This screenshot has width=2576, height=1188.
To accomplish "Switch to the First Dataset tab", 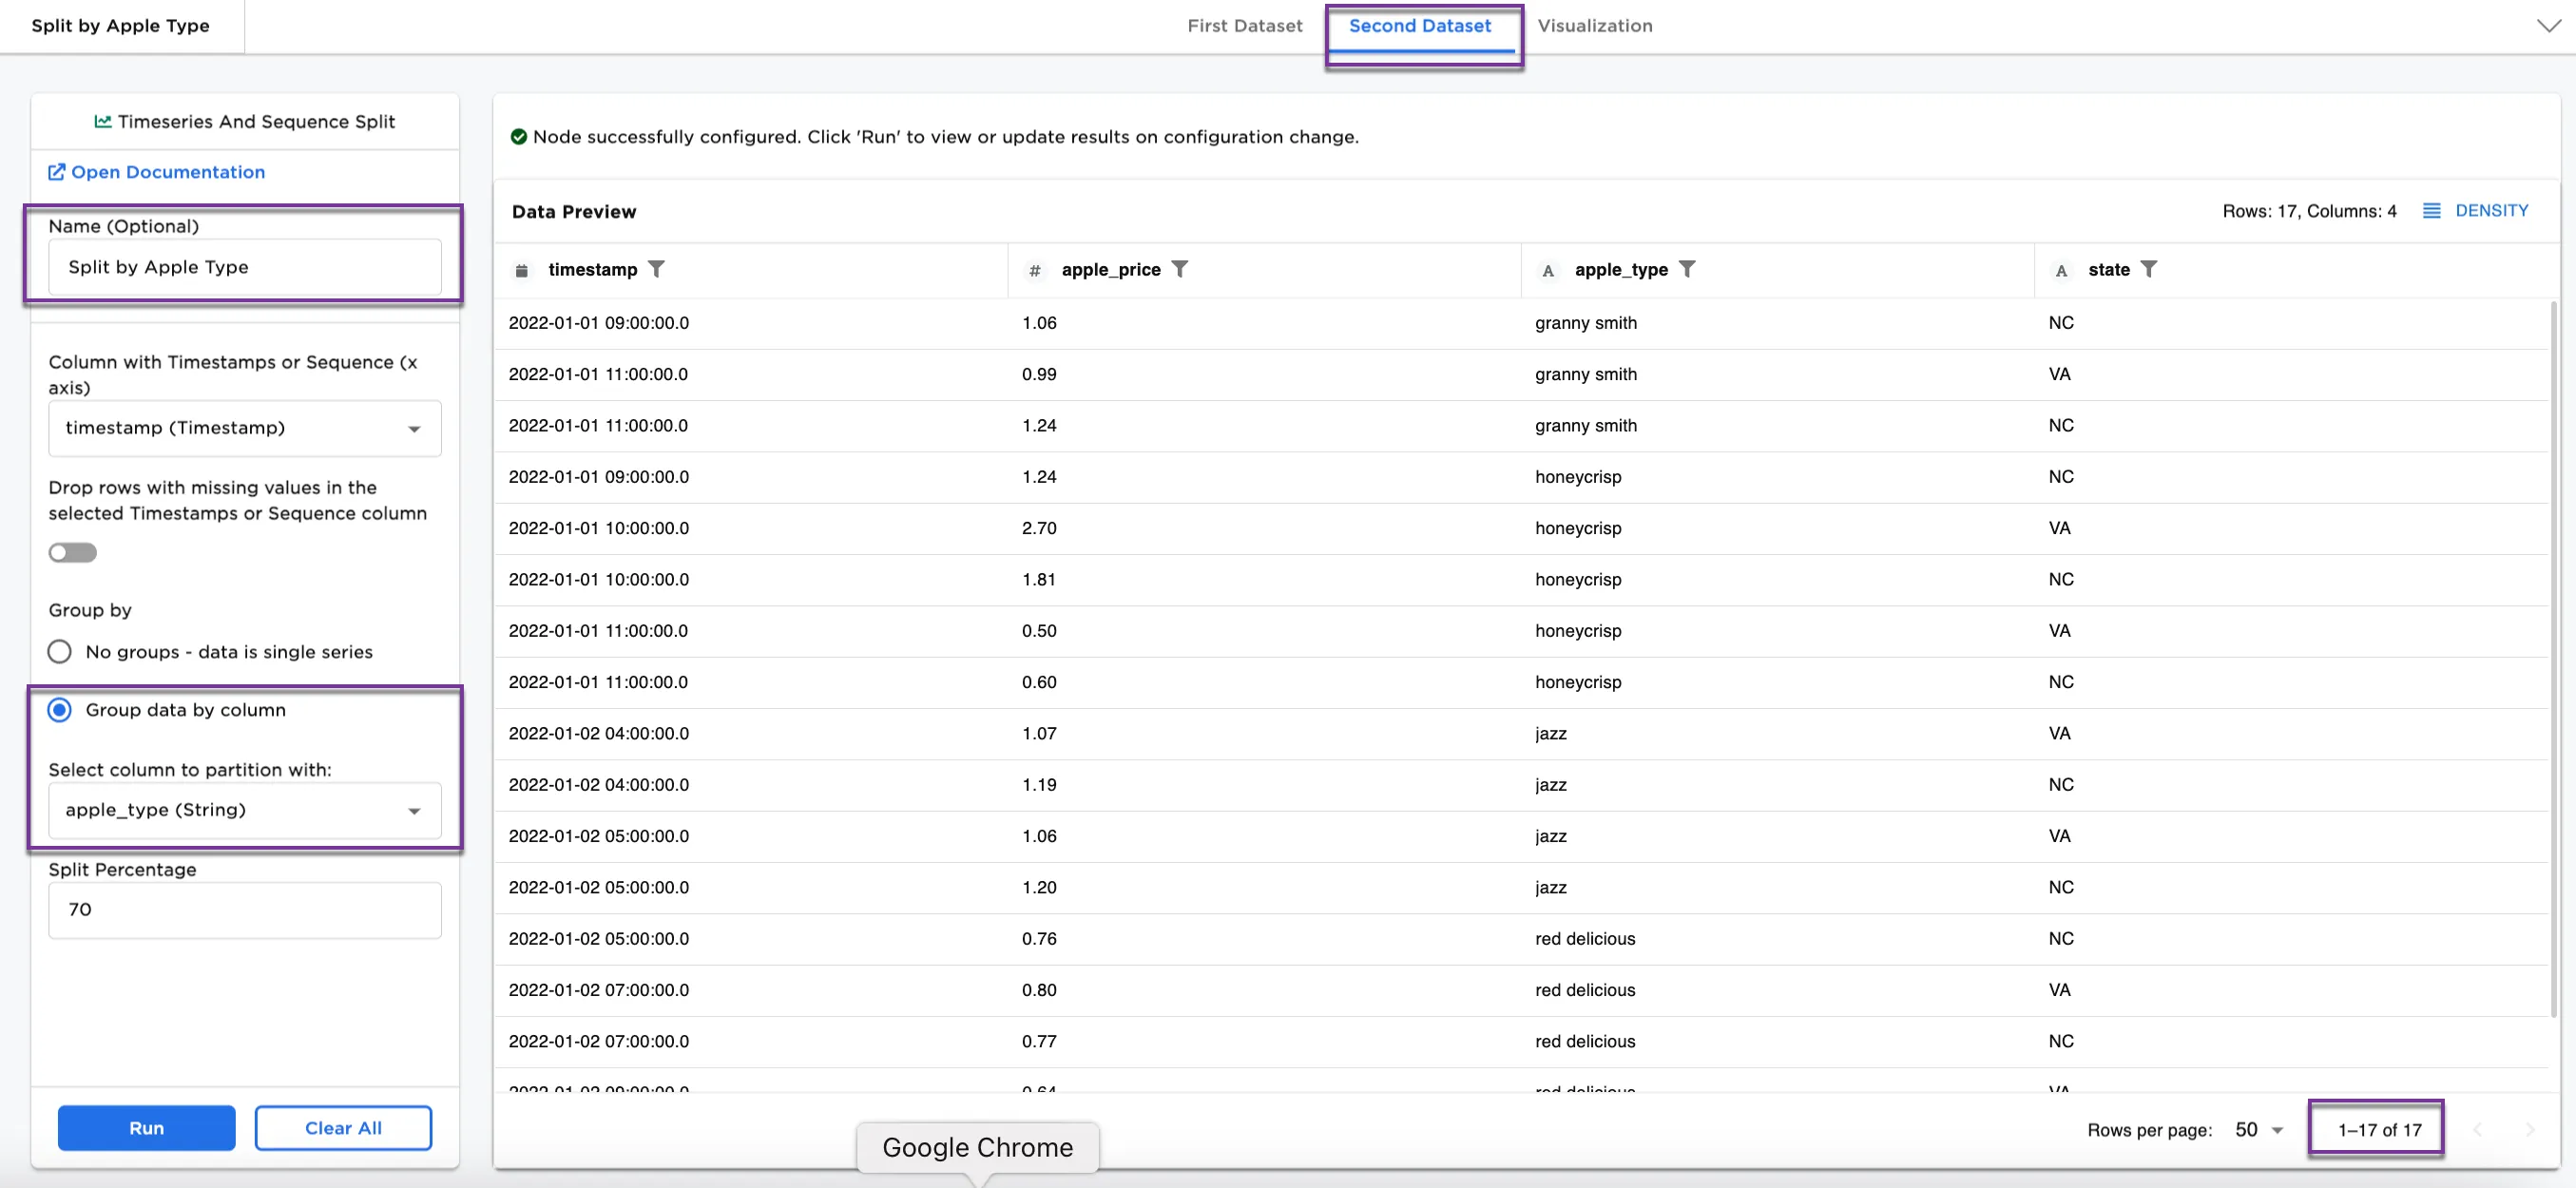I will [x=1244, y=26].
